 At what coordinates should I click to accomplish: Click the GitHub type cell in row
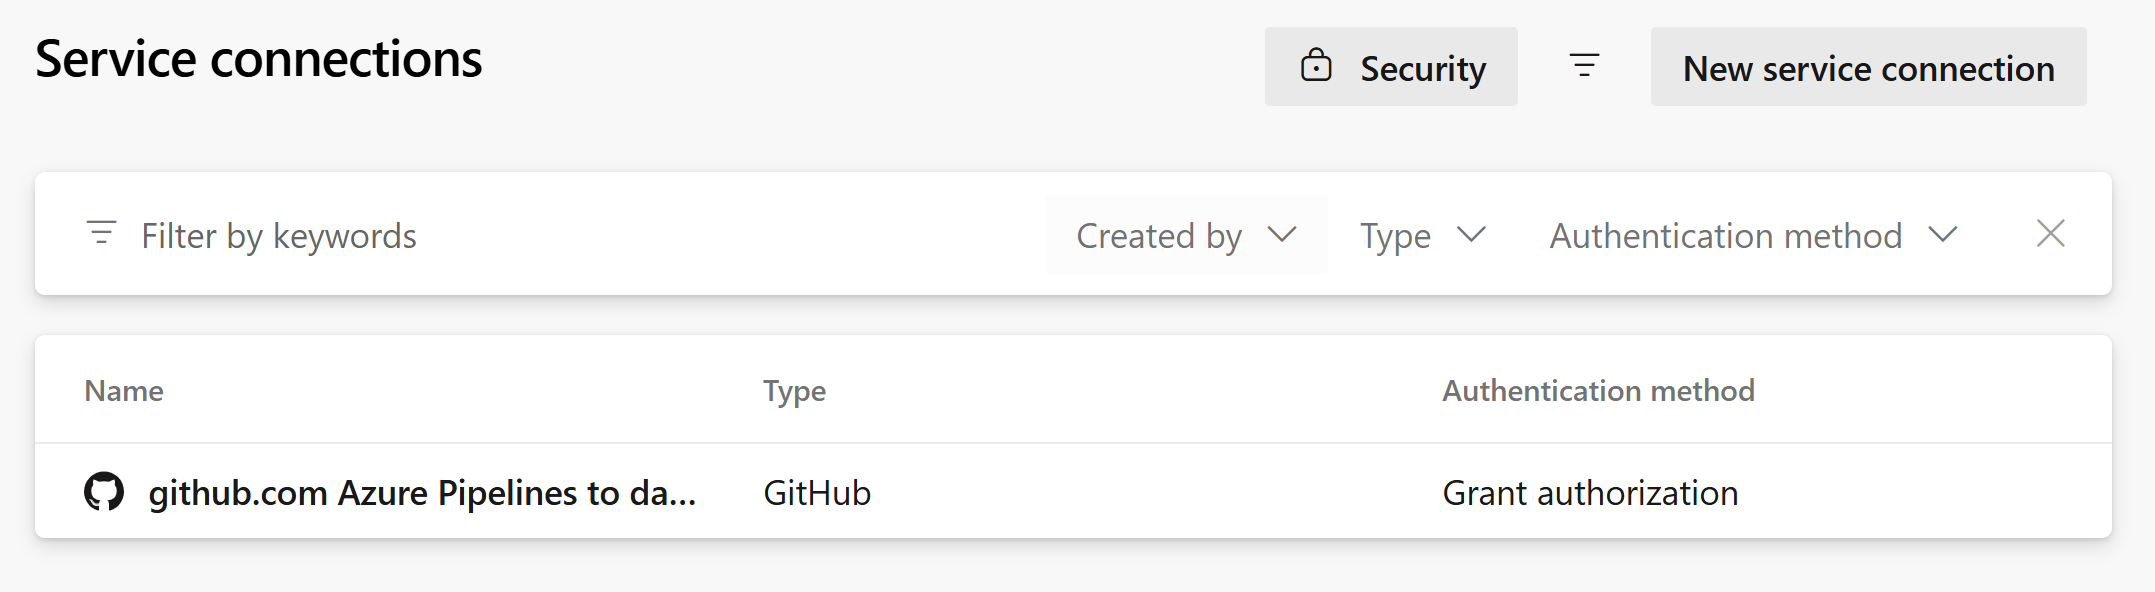click(817, 493)
